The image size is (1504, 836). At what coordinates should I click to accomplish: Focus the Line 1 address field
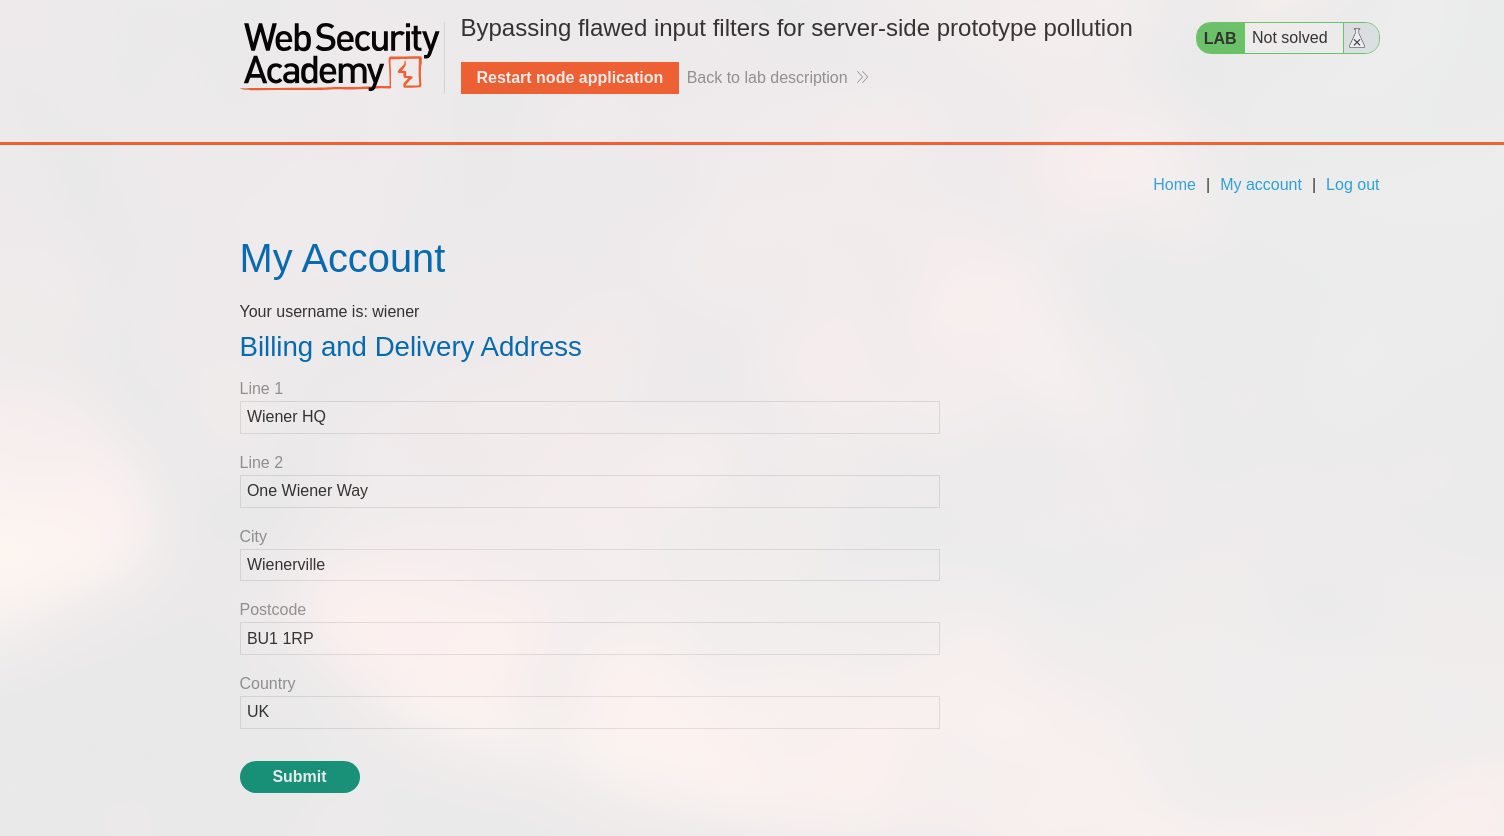pos(589,417)
